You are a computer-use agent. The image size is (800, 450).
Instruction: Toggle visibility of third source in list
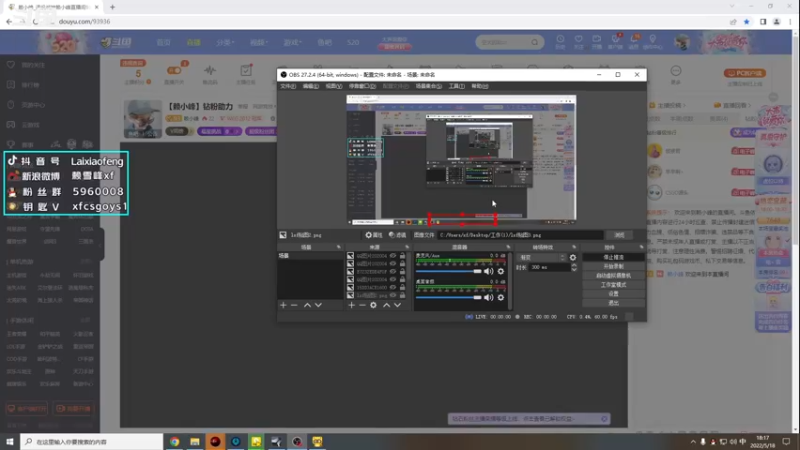[x=393, y=271]
